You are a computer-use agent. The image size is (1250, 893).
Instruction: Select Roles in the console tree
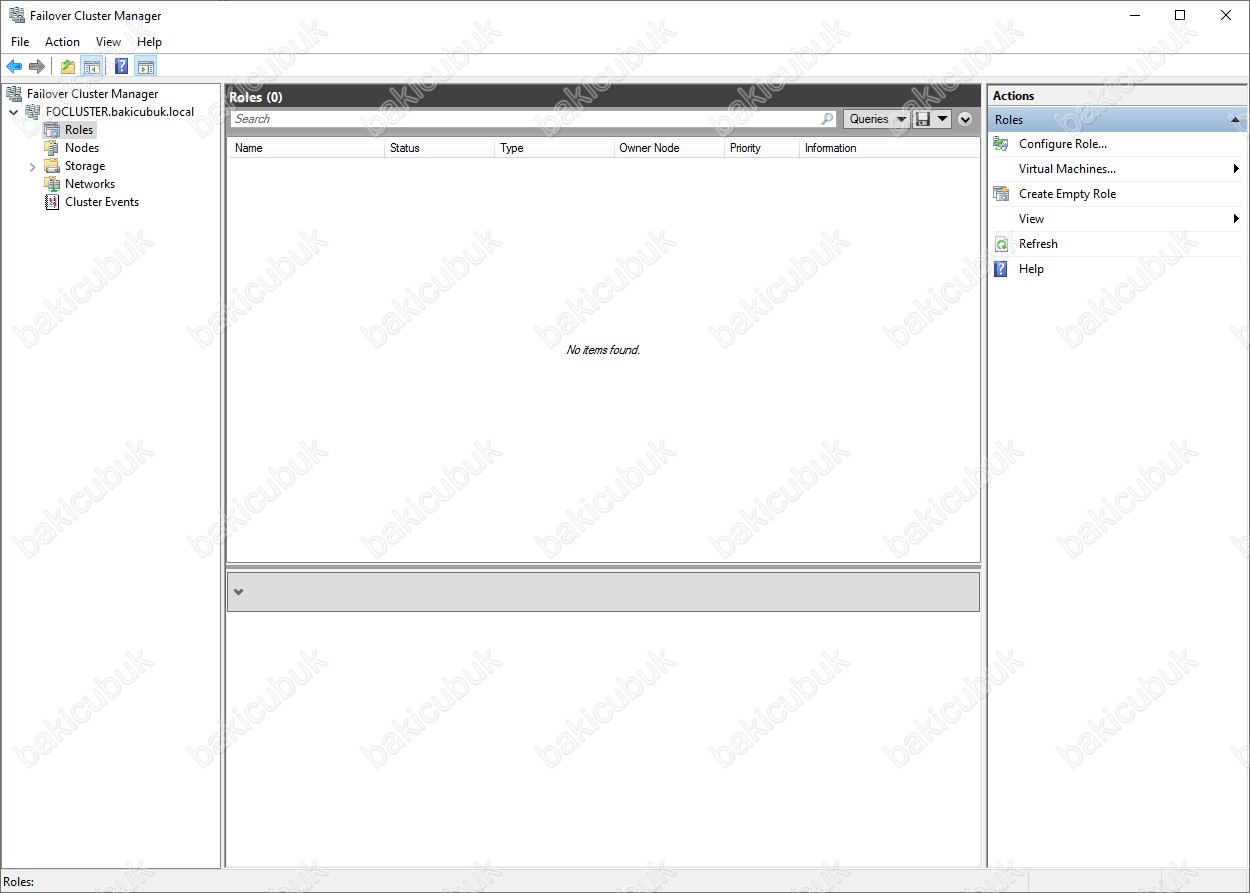[x=79, y=130]
